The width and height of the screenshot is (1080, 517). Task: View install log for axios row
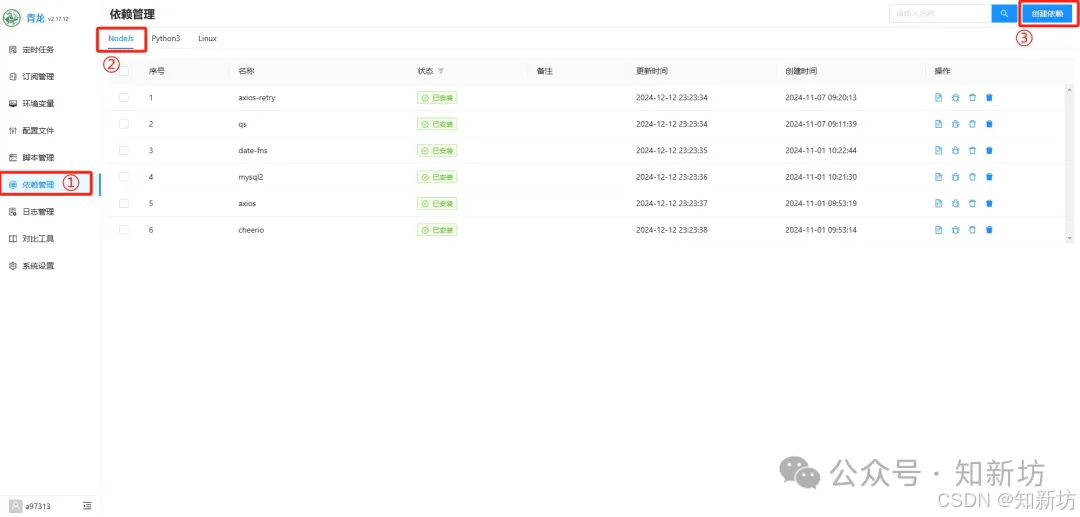pyautogui.click(x=938, y=203)
